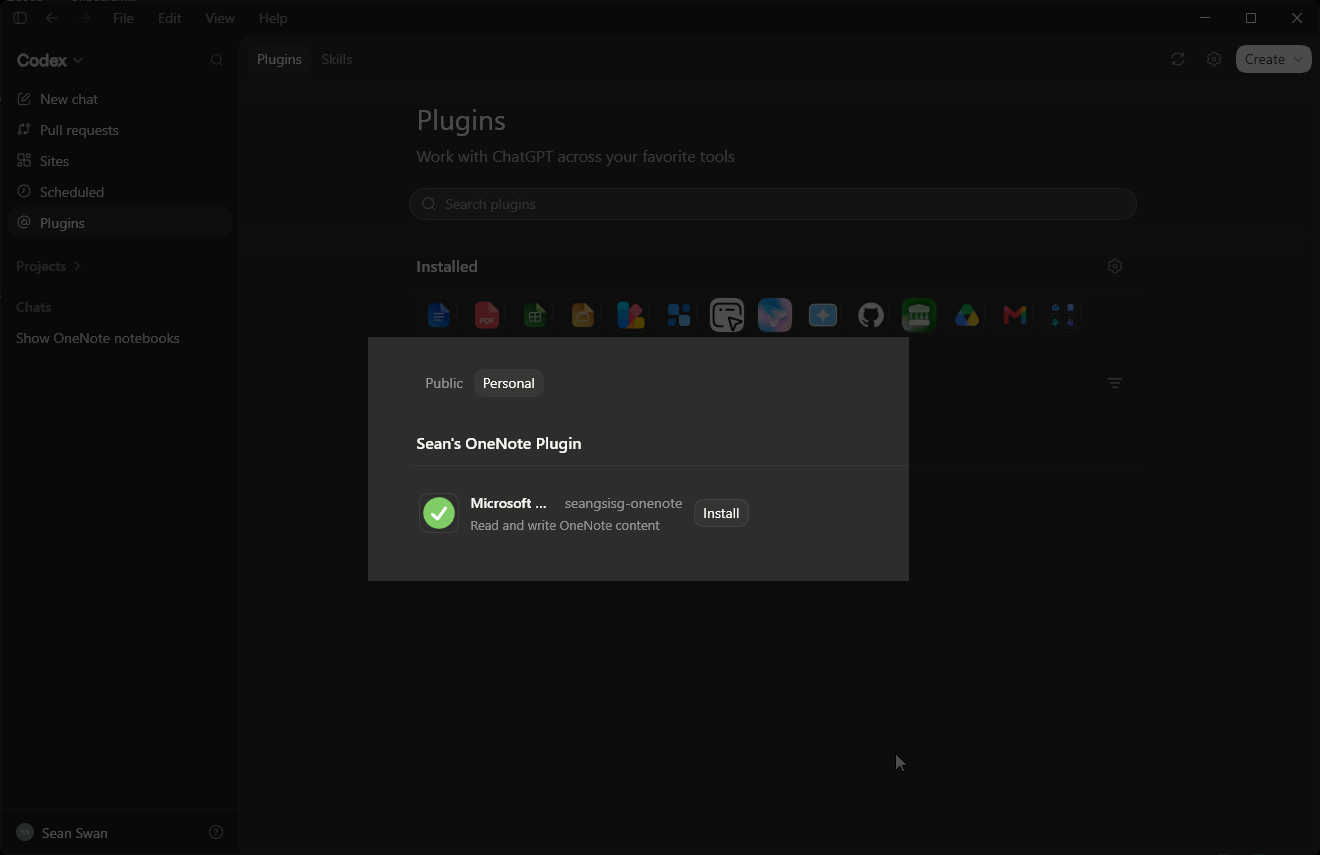Open the green bank building plugin icon
The height and width of the screenshot is (855, 1320).
tap(919, 315)
